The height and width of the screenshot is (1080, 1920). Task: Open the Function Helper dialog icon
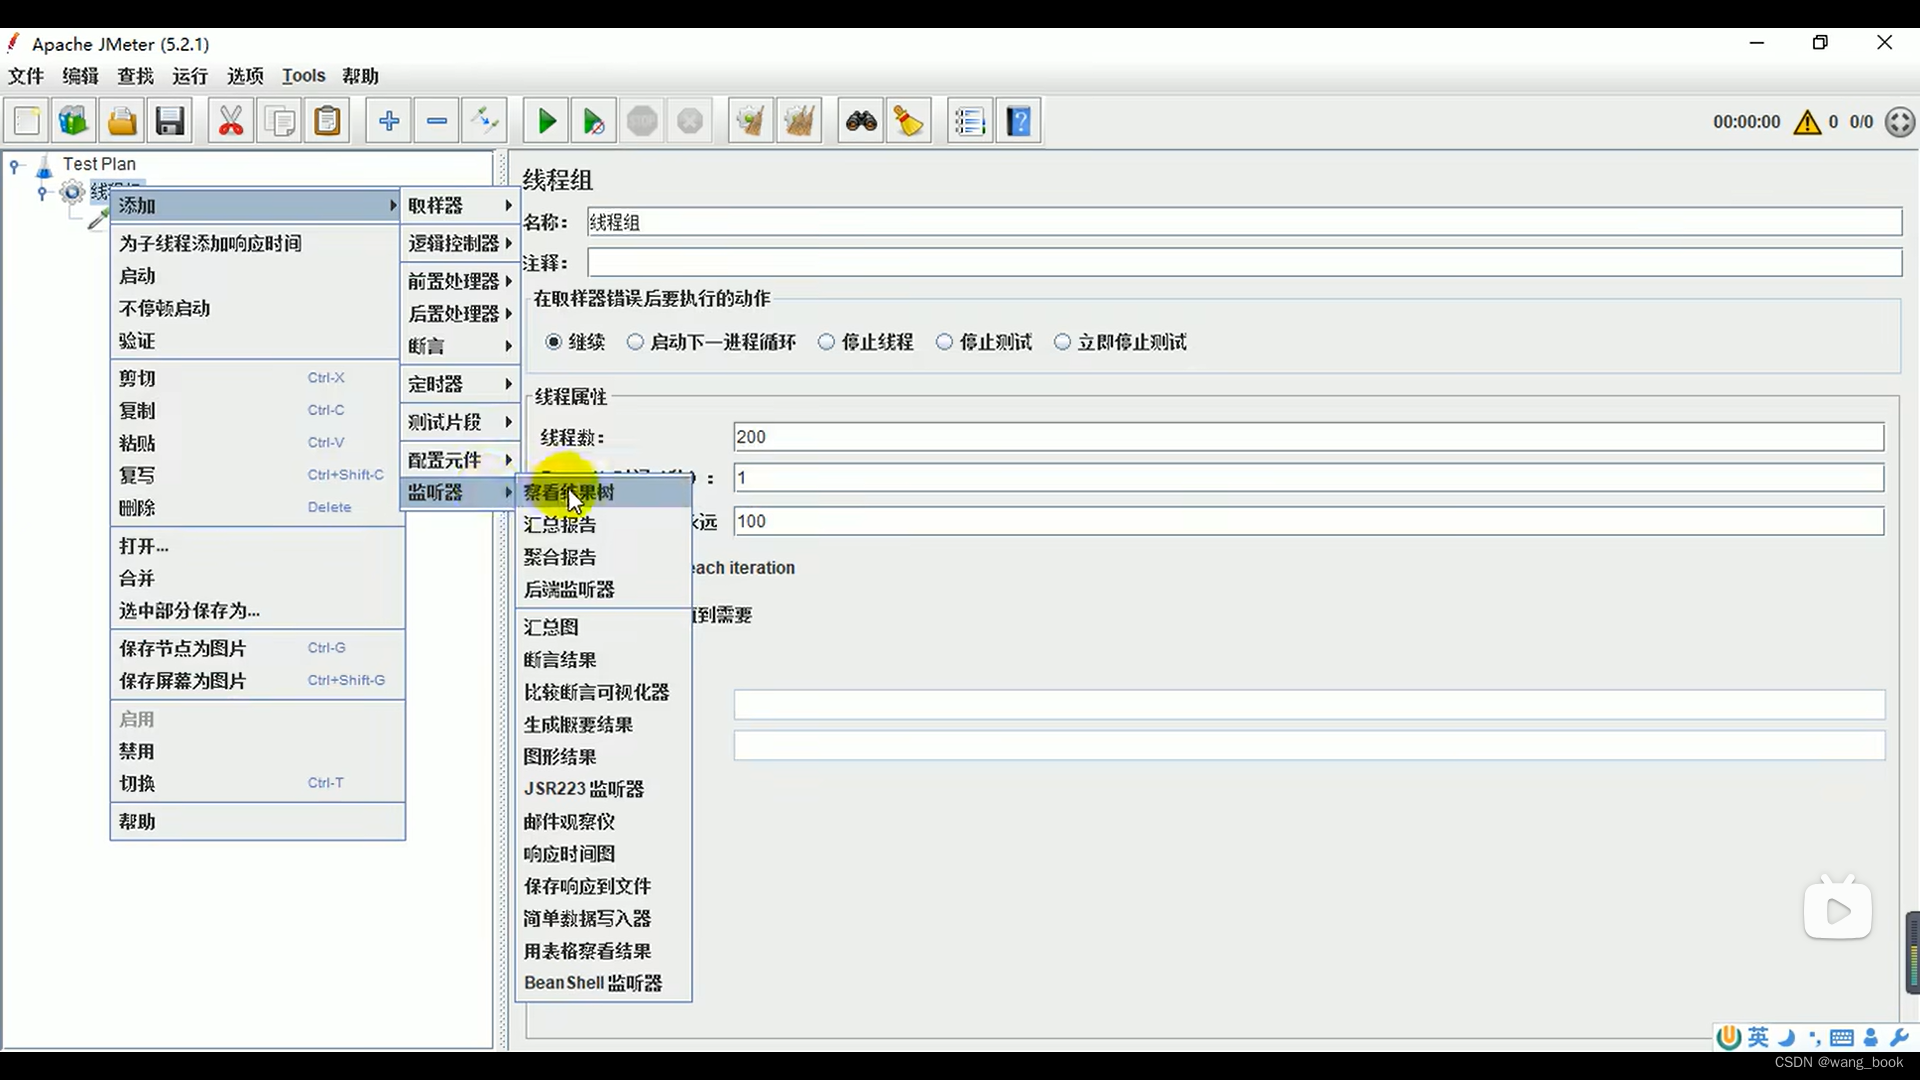[x=970, y=121]
